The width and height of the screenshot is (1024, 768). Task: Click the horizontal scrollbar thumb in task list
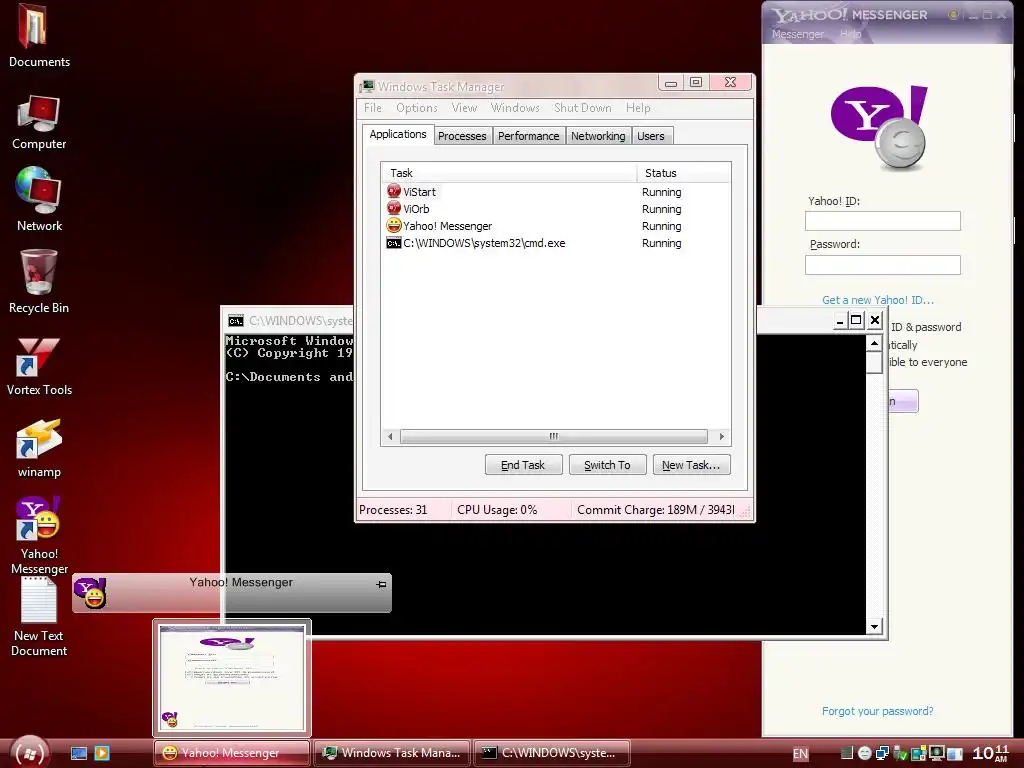click(554, 436)
